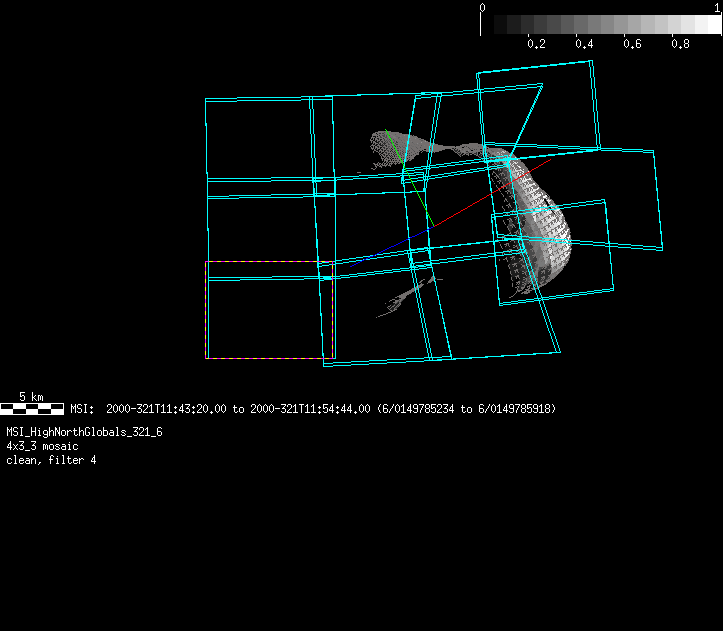Click the MSI end time 2000-321T11:54:44.00
This screenshot has height=631, width=723.
(x=309, y=409)
